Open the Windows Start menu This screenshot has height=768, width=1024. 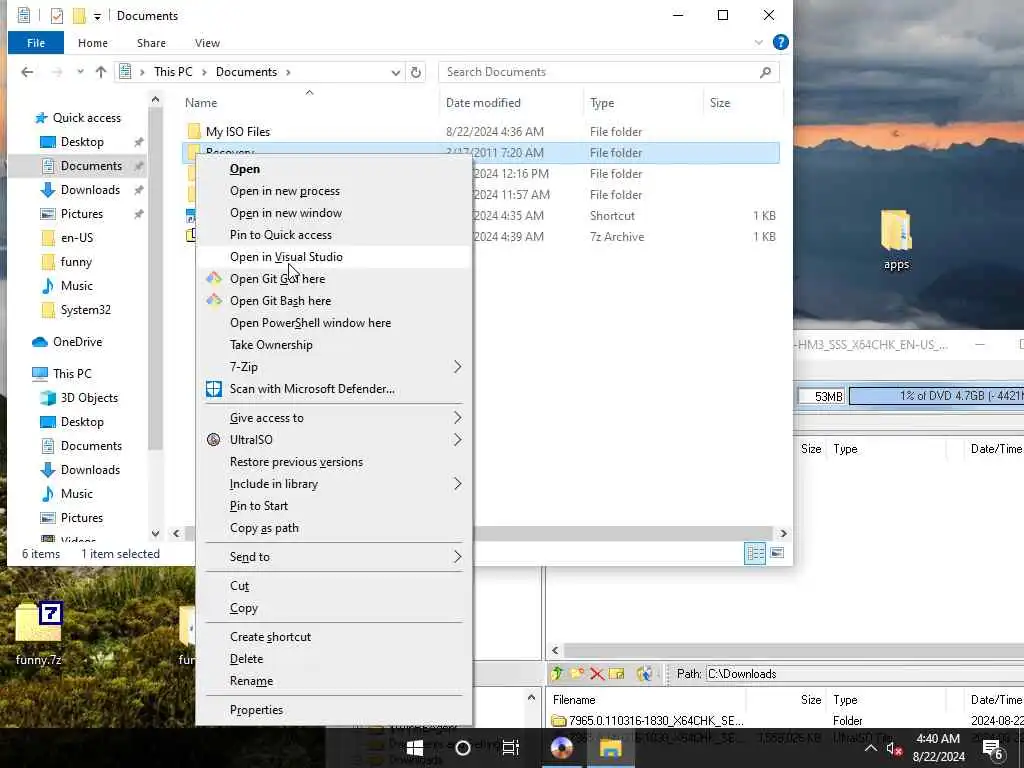(415, 748)
